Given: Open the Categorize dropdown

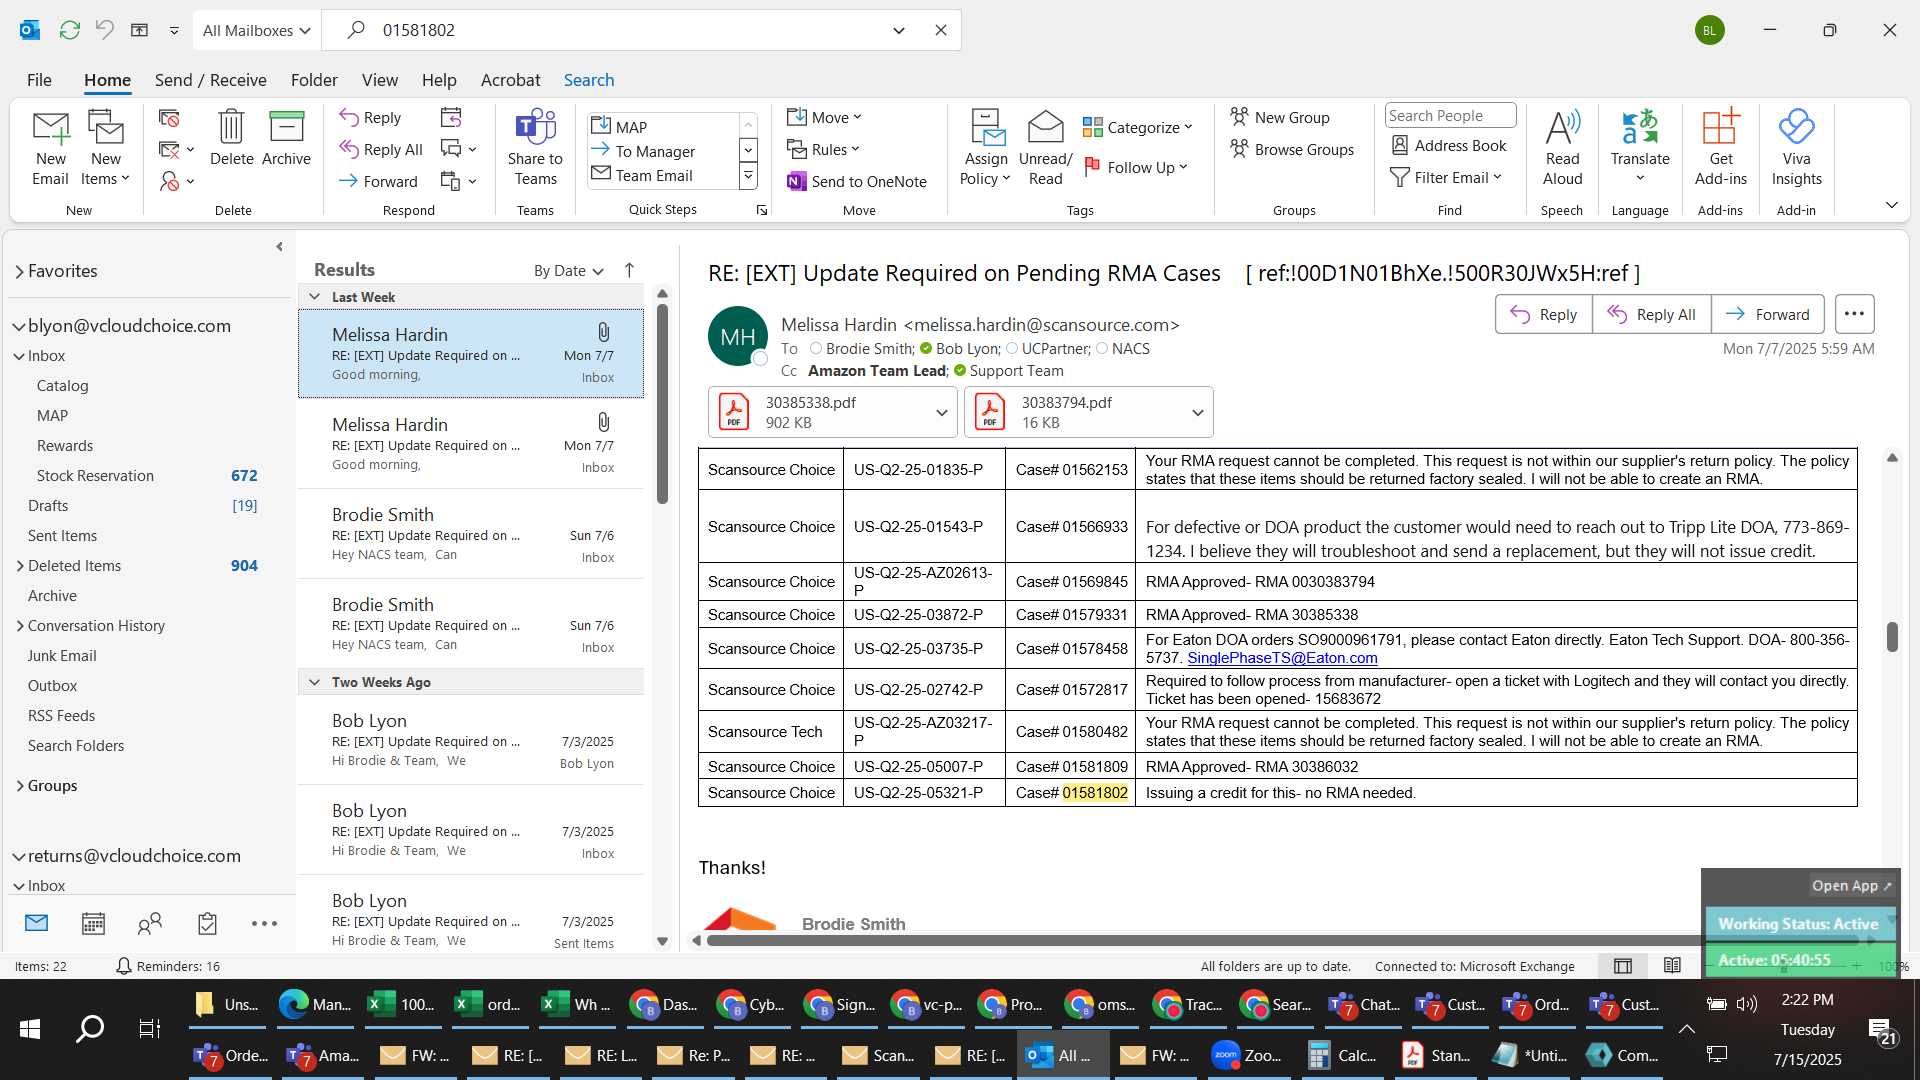Looking at the screenshot, I should click(x=1138, y=127).
